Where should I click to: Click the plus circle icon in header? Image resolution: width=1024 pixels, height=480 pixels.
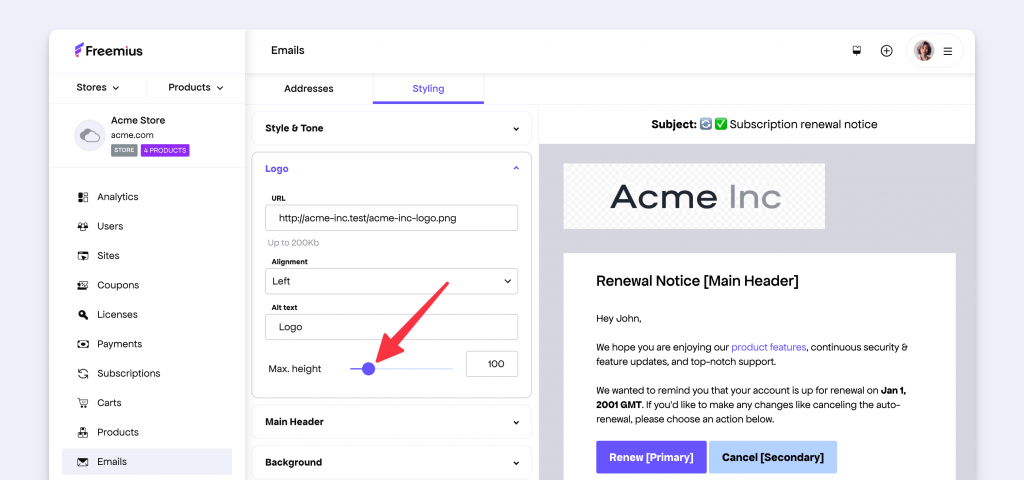(x=886, y=50)
